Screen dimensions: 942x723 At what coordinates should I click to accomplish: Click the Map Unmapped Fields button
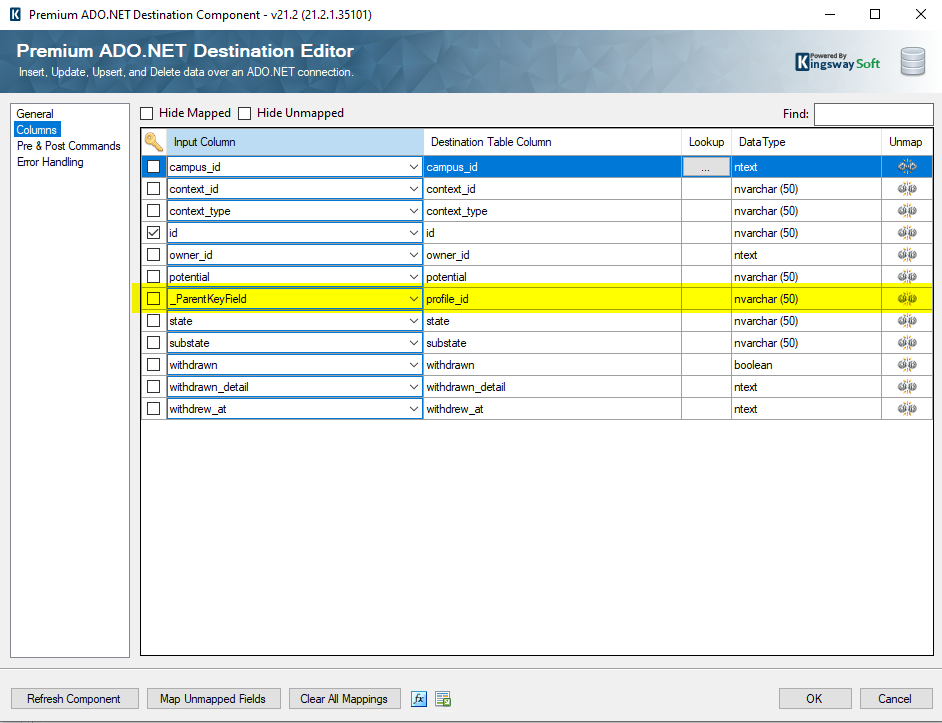pyautogui.click(x=213, y=698)
